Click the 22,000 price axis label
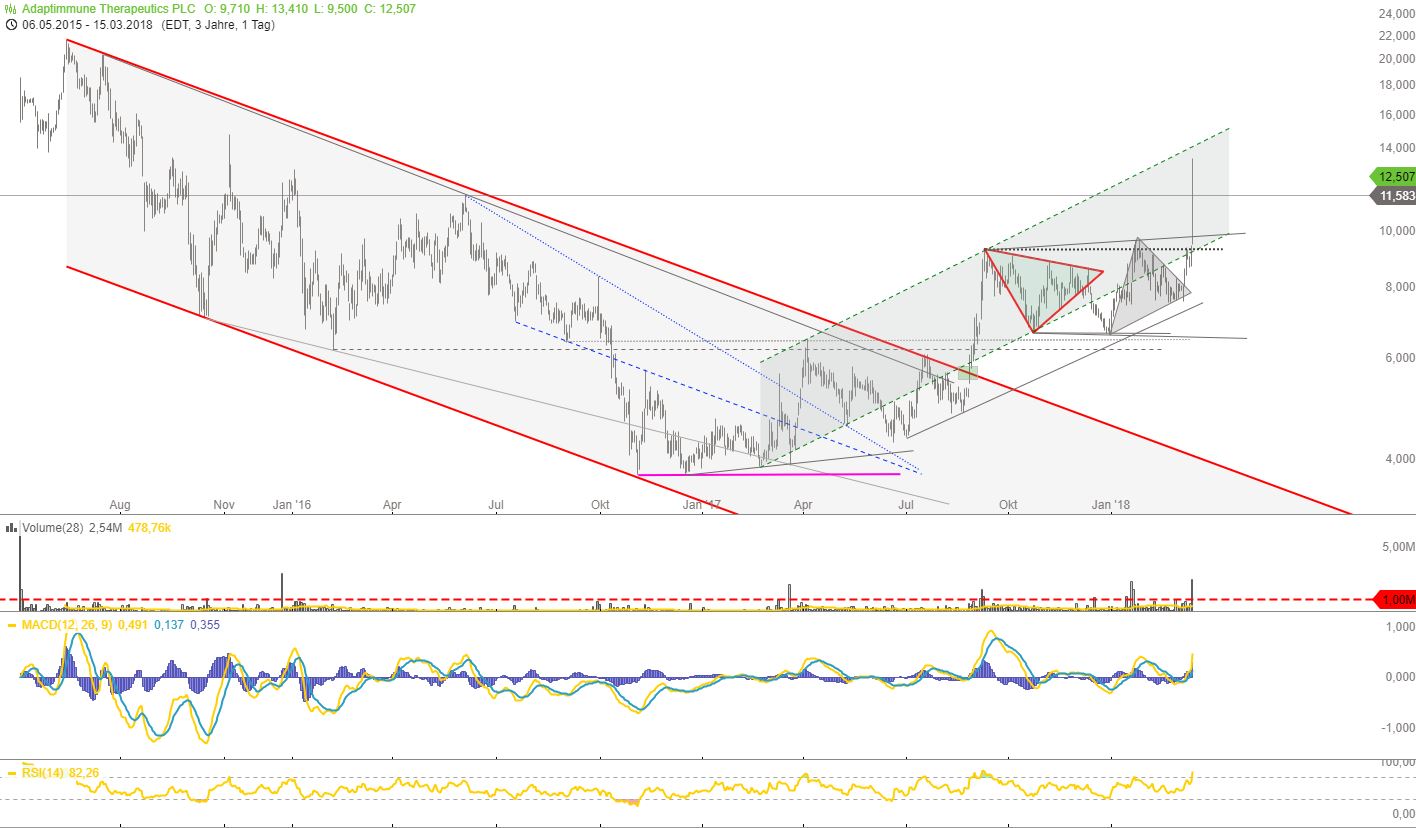This screenshot has height=828, width=1416. tap(1397, 36)
